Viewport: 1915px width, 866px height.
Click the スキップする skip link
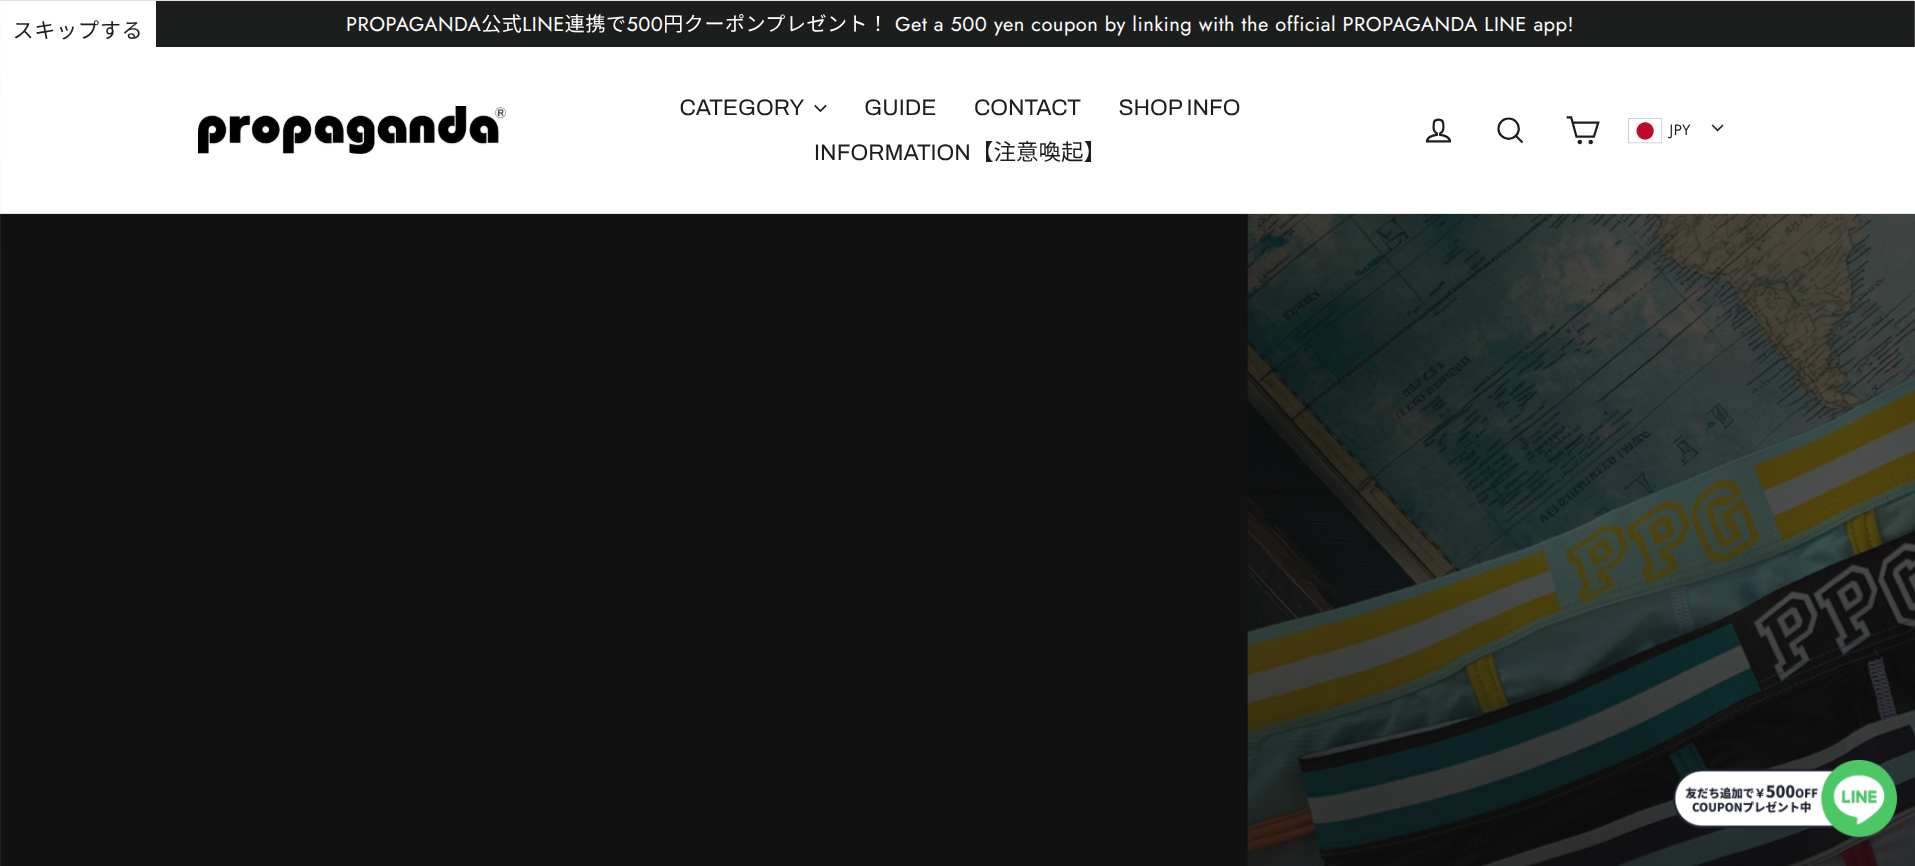78,30
